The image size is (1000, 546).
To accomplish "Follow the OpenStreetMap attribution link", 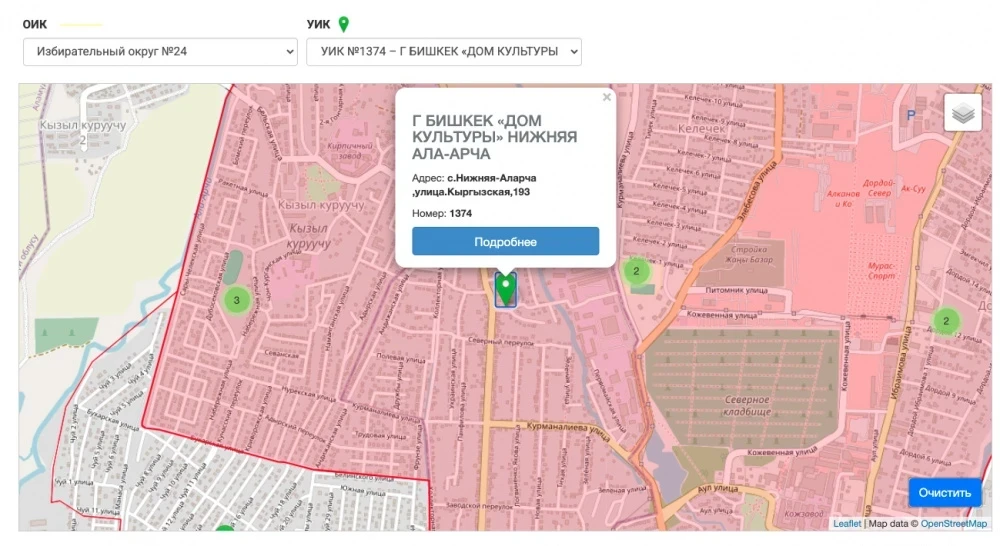I will click(953, 523).
